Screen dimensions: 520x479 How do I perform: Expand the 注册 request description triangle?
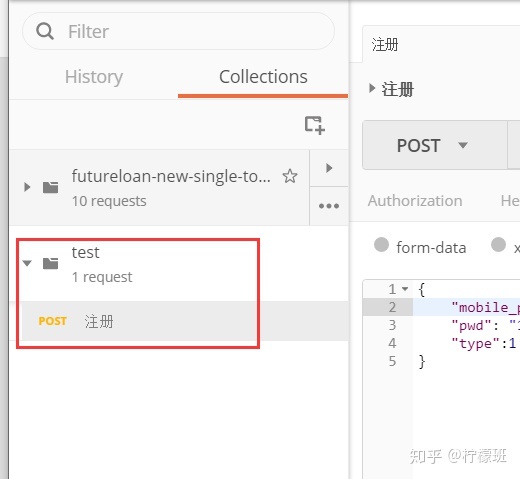(372, 88)
